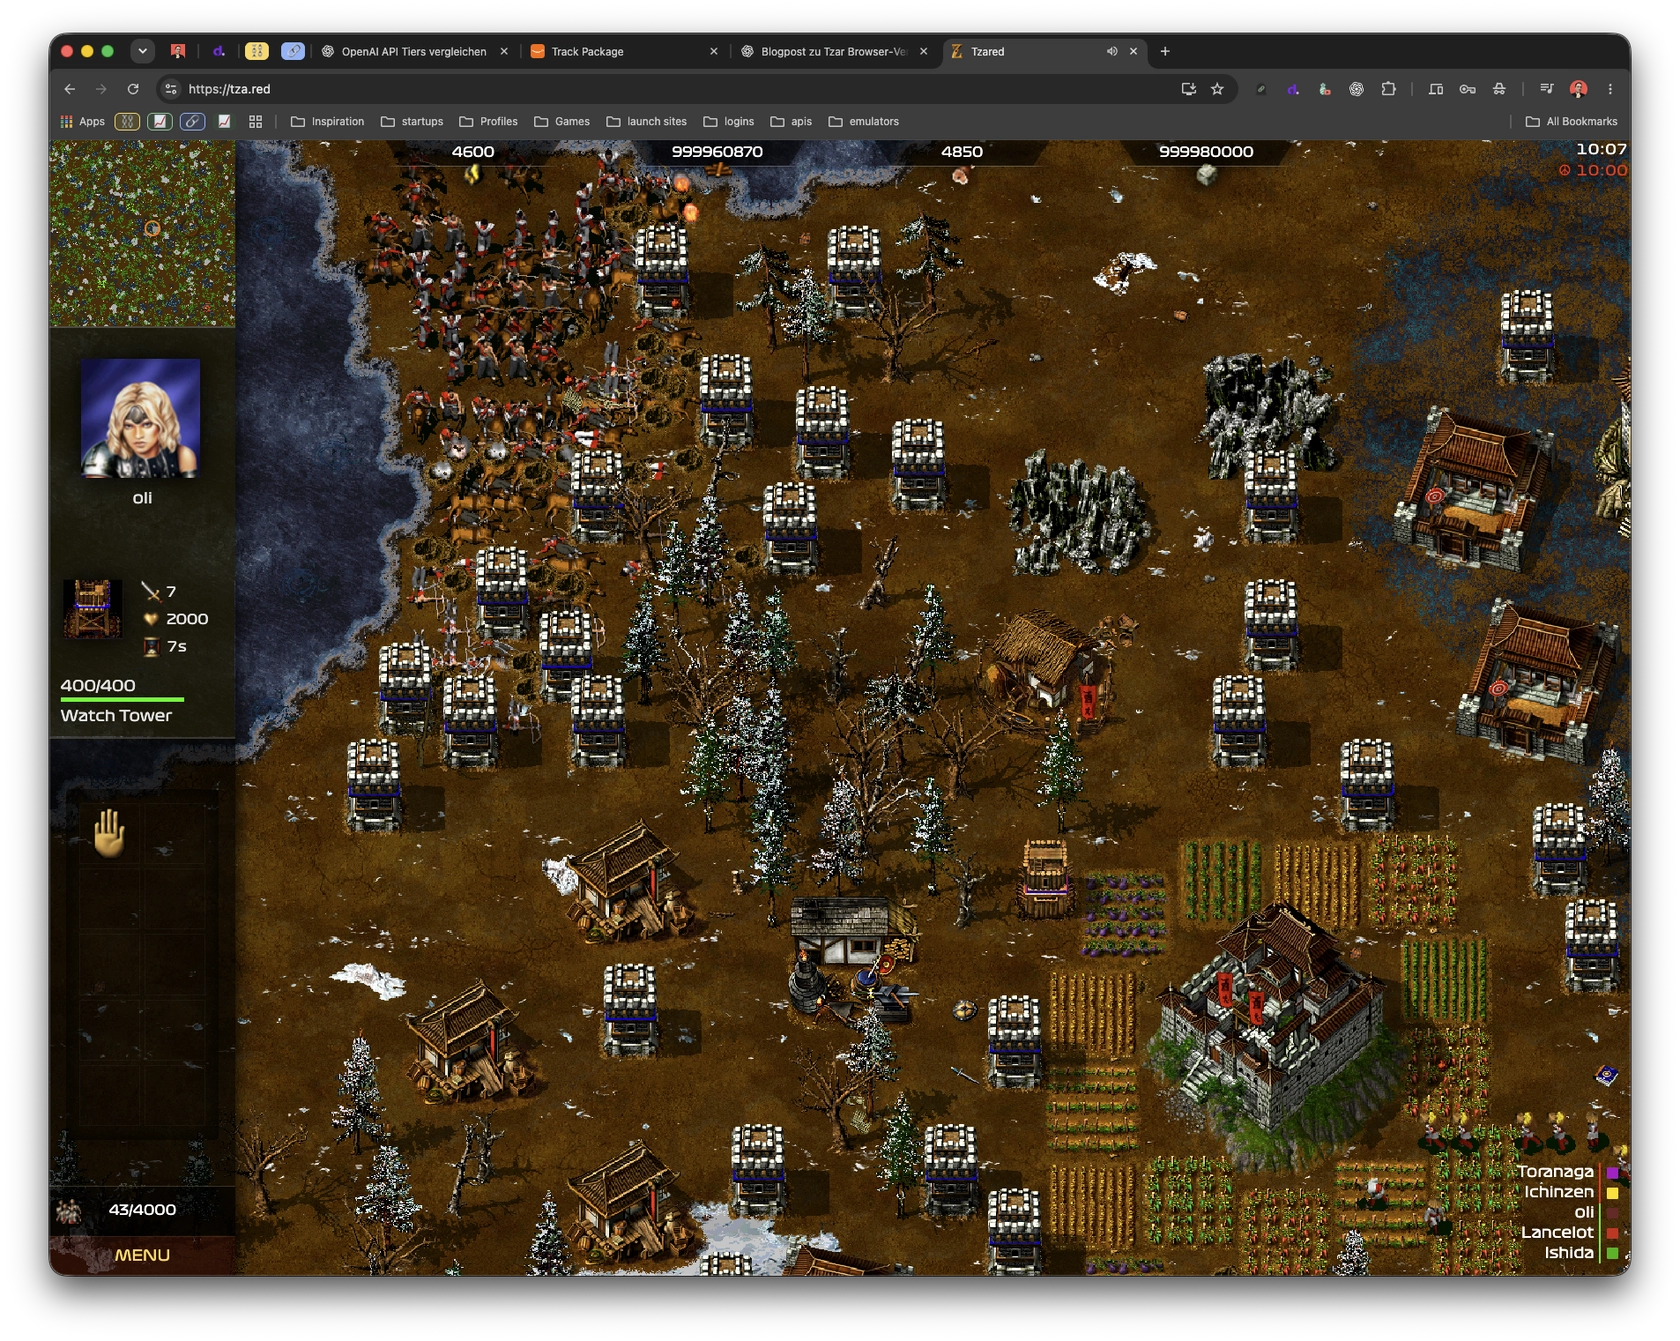Open the Apps shortcut in bookmarks bar
This screenshot has height=1341, width=1680.
pos(82,122)
